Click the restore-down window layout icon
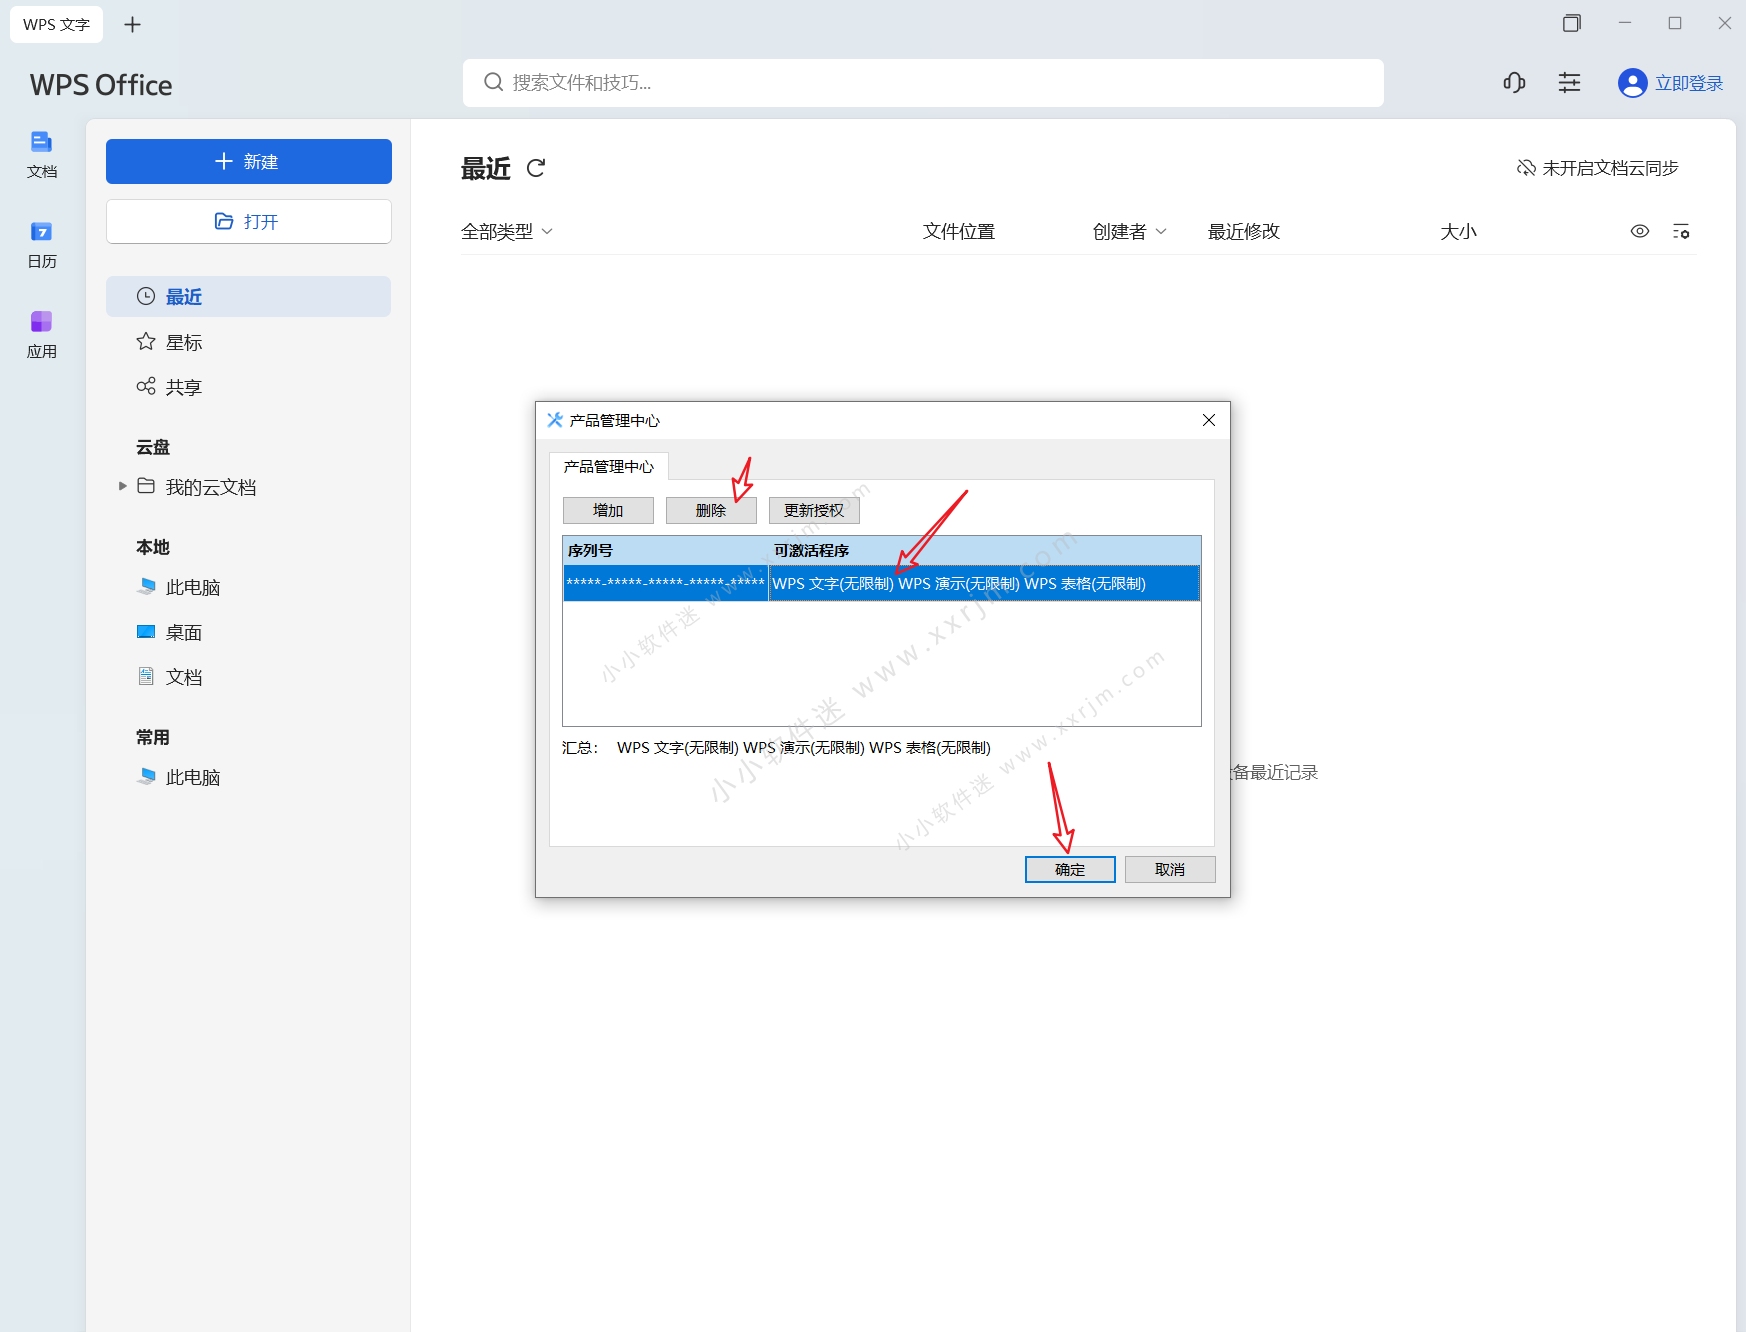Image resolution: width=1746 pixels, height=1332 pixels. (1572, 23)
